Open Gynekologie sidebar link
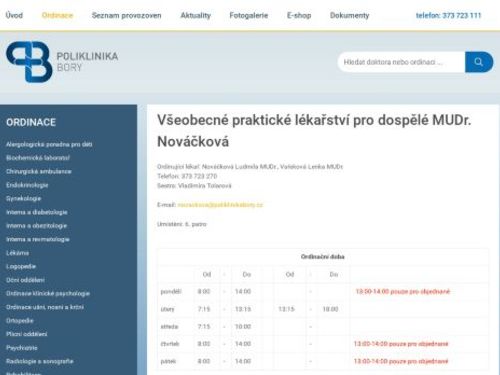The image size is (500, 375). [x=23, y=198]
